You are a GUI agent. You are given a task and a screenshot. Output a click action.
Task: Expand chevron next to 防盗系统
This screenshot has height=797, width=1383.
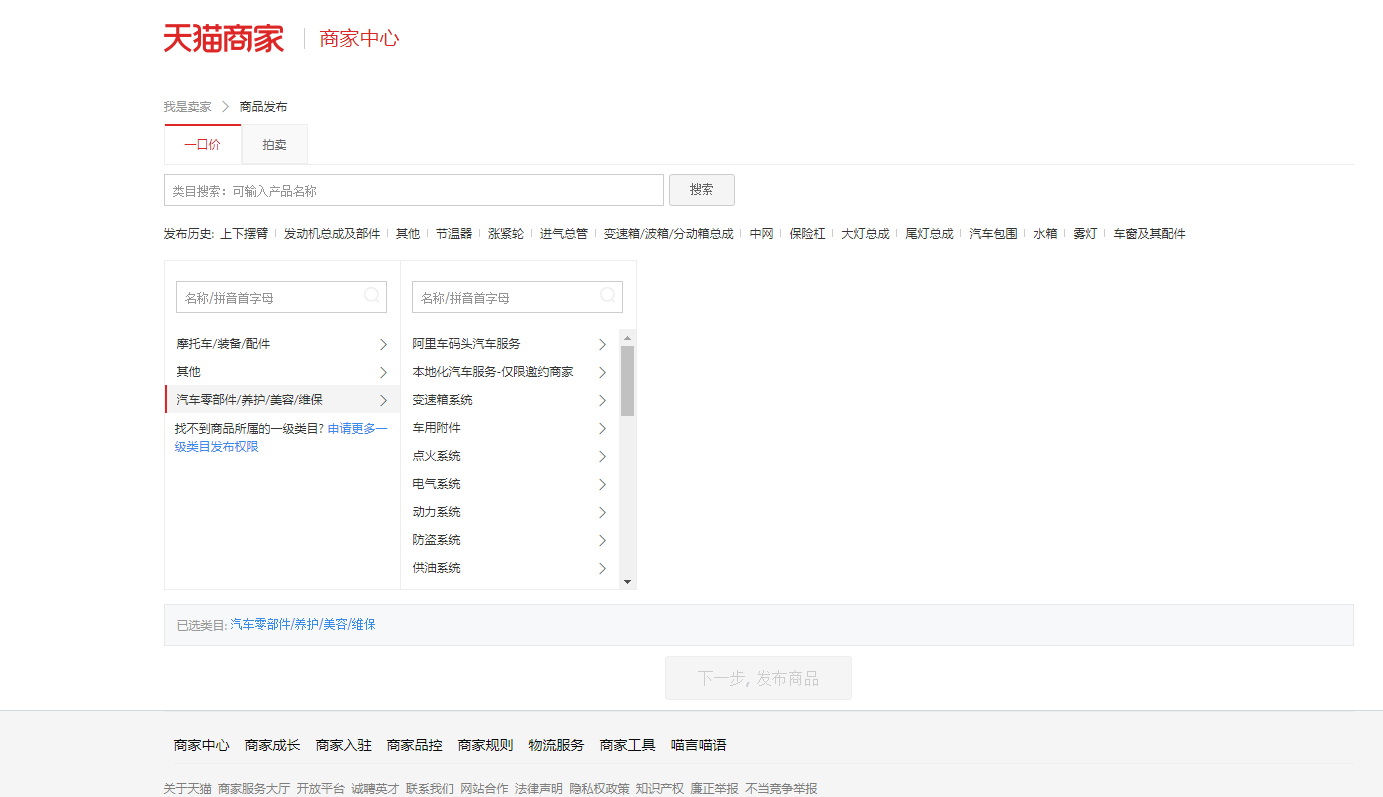[x=603, y=540]
